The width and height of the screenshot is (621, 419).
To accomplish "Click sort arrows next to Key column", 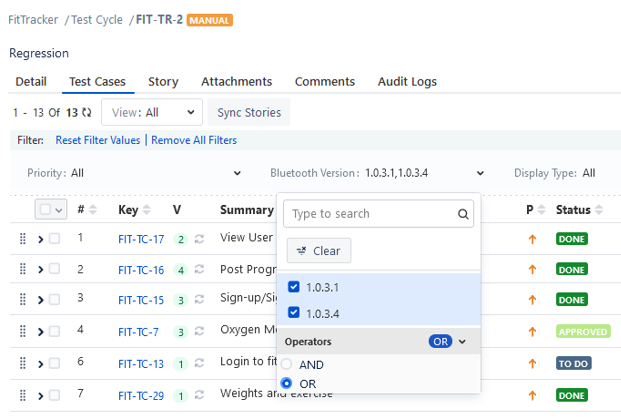I will coord(146,209).
